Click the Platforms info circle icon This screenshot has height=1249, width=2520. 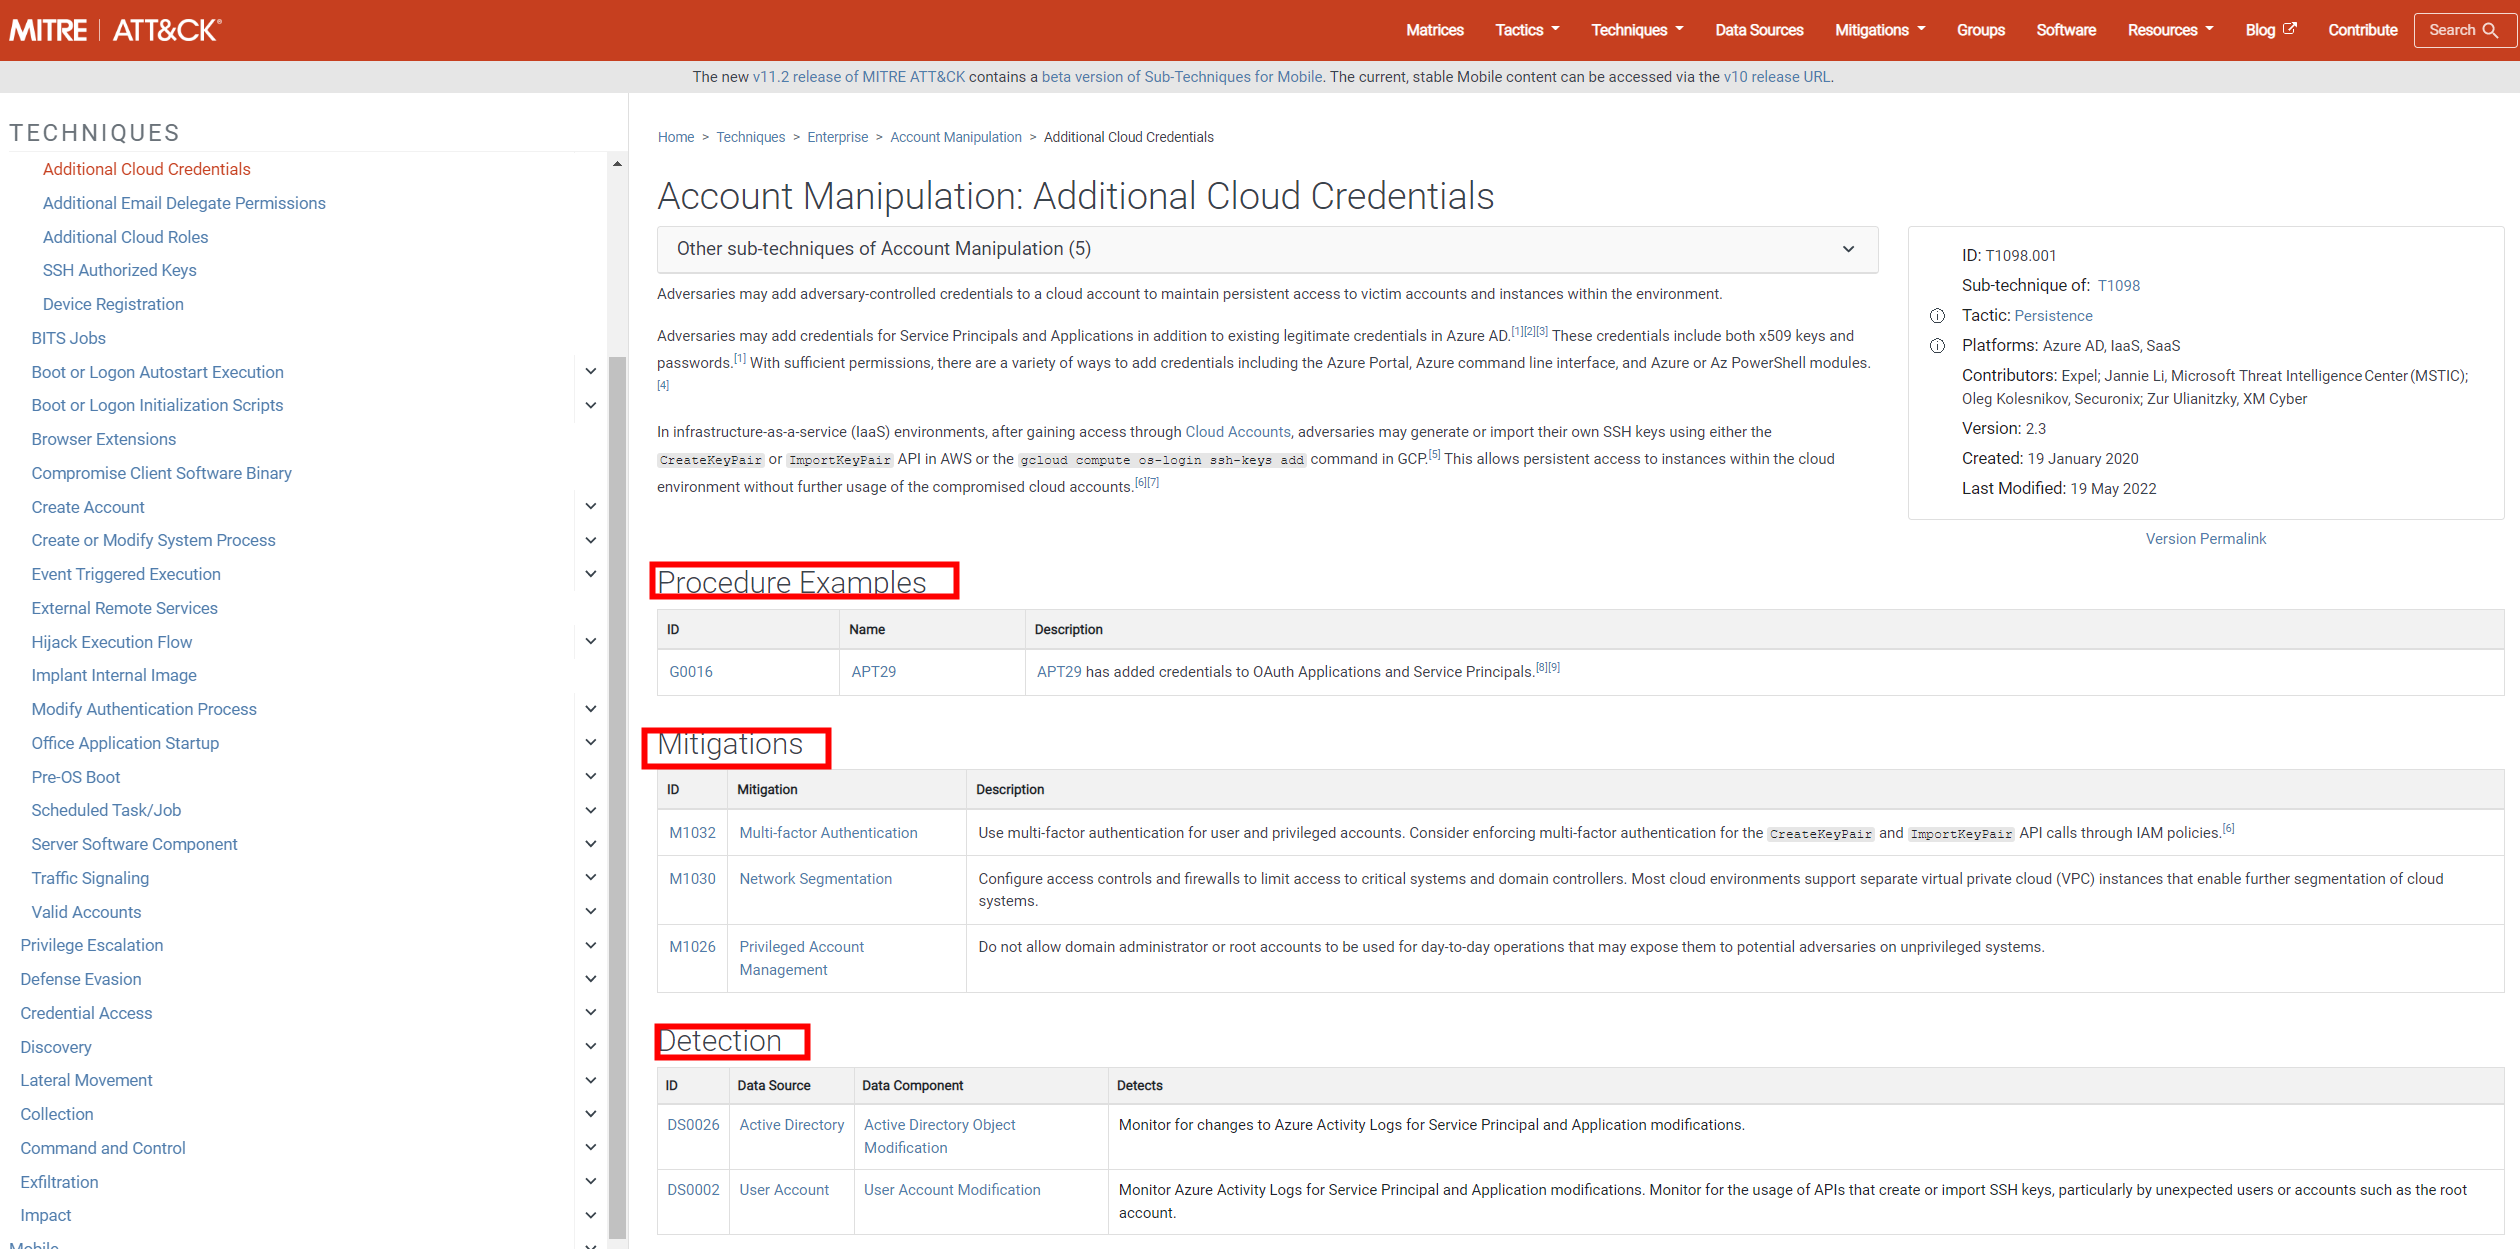1937,346
